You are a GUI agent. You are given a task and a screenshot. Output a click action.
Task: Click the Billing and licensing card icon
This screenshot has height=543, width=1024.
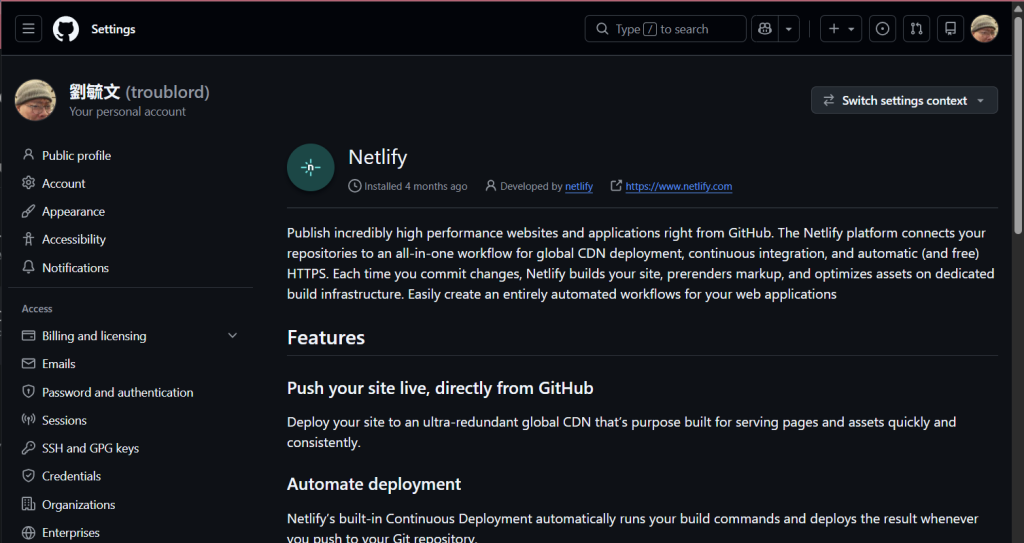[28, 335]
